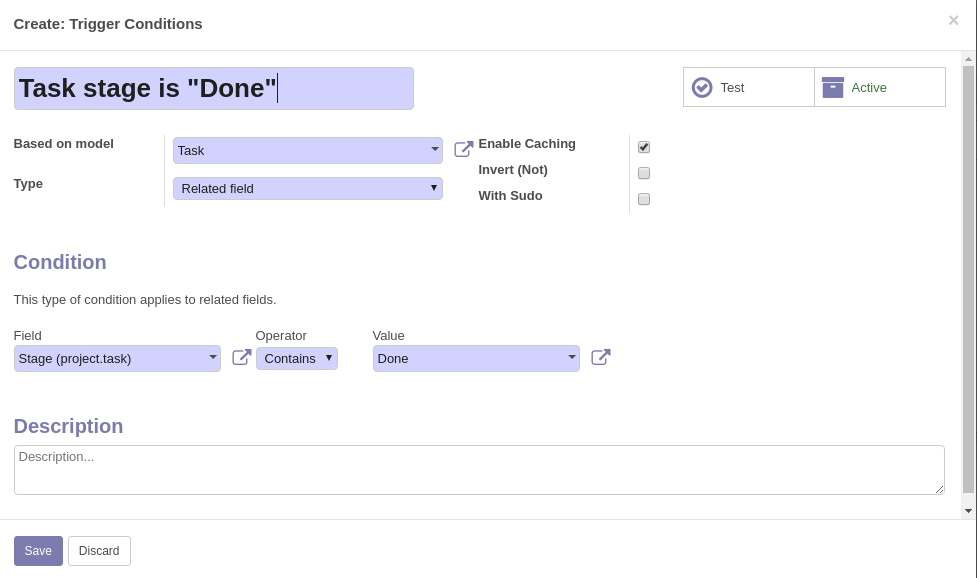The width and height of the screenshot is (977, 578).
Task: Click the Discard button
Action: [99, 551]
